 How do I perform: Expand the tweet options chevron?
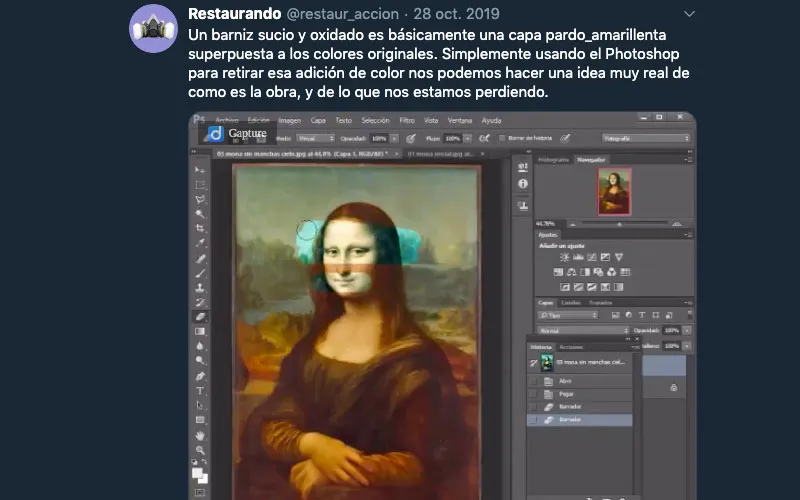click(689, 14)
